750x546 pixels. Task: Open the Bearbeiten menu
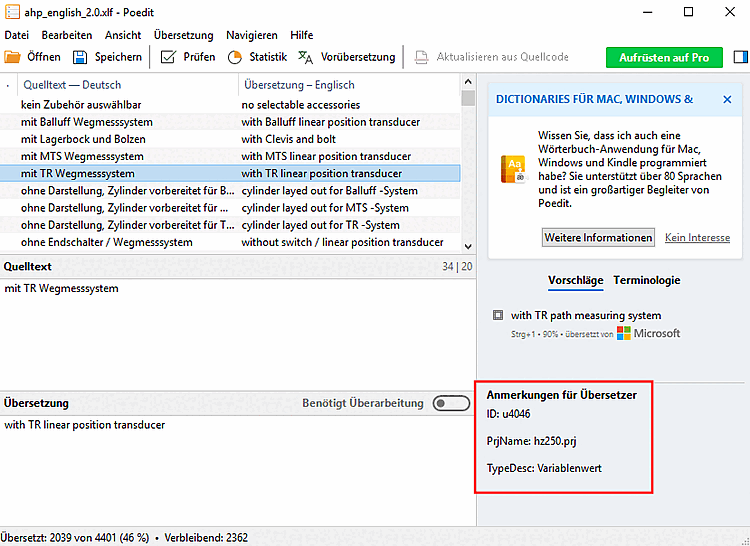67,35
